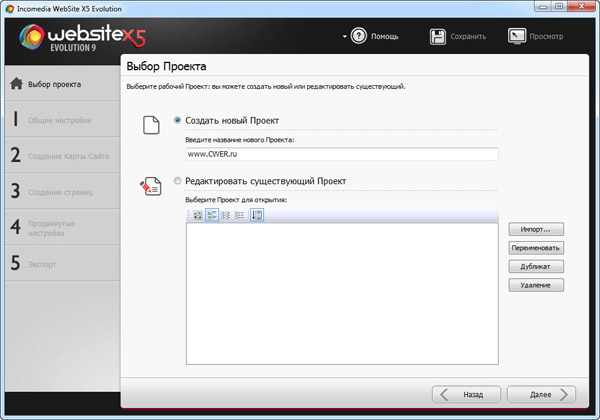Click the new blank project page icon

click(x=151, y=125)
